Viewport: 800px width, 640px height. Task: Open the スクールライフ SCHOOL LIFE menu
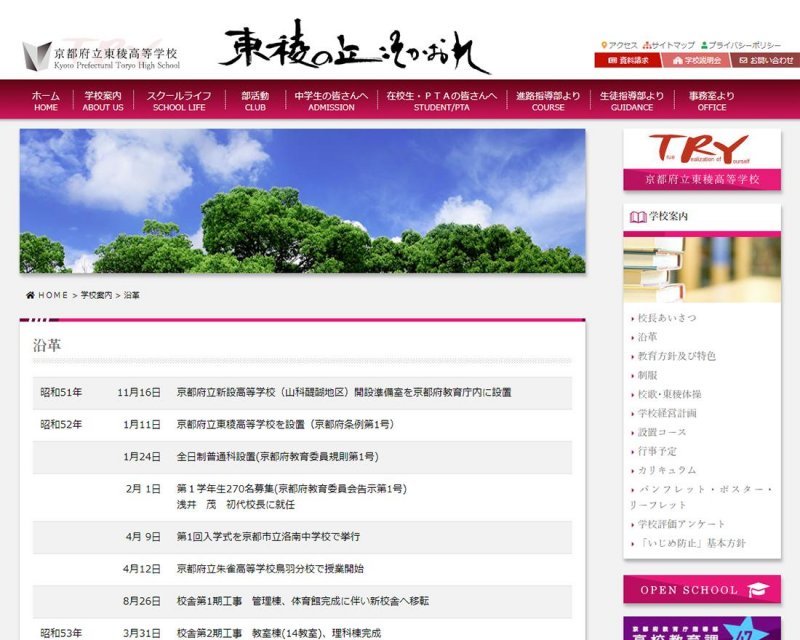click(x=179, y=101)
